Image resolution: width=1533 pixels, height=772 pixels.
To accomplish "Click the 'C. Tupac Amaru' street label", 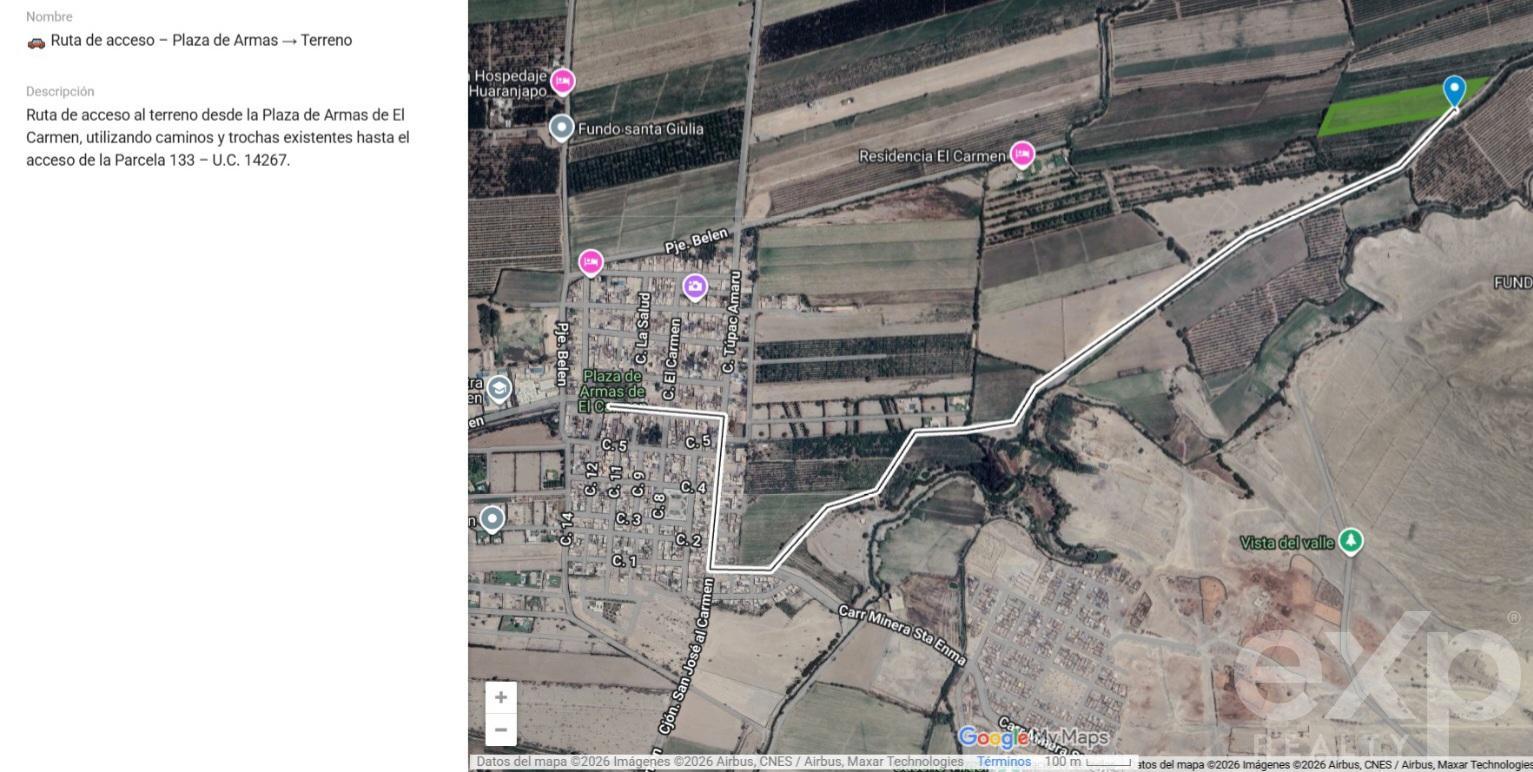I will (733, 322).
